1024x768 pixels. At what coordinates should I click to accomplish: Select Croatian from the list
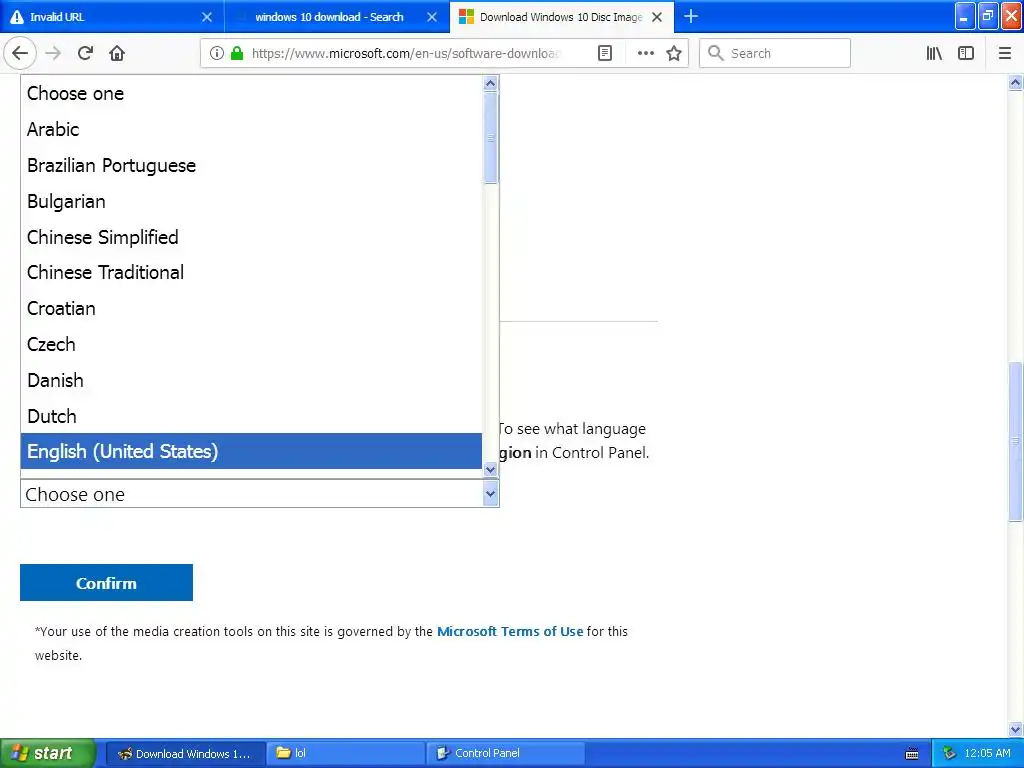[251, 308]
